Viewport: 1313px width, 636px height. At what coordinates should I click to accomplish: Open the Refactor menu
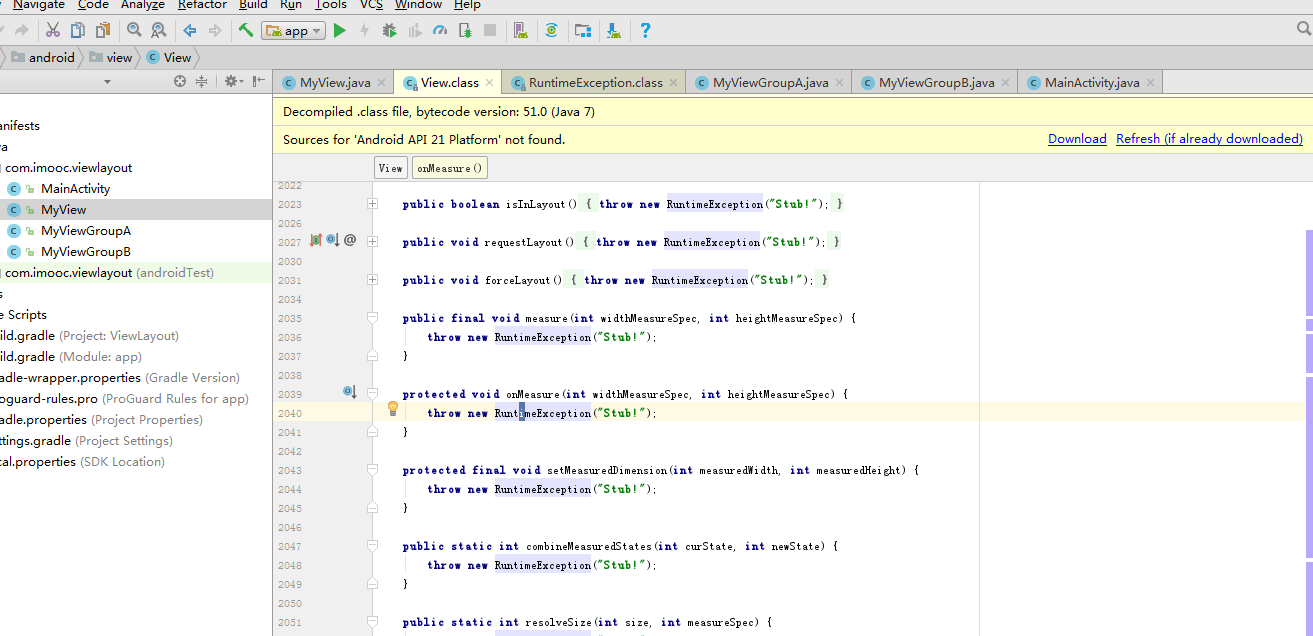202,5
